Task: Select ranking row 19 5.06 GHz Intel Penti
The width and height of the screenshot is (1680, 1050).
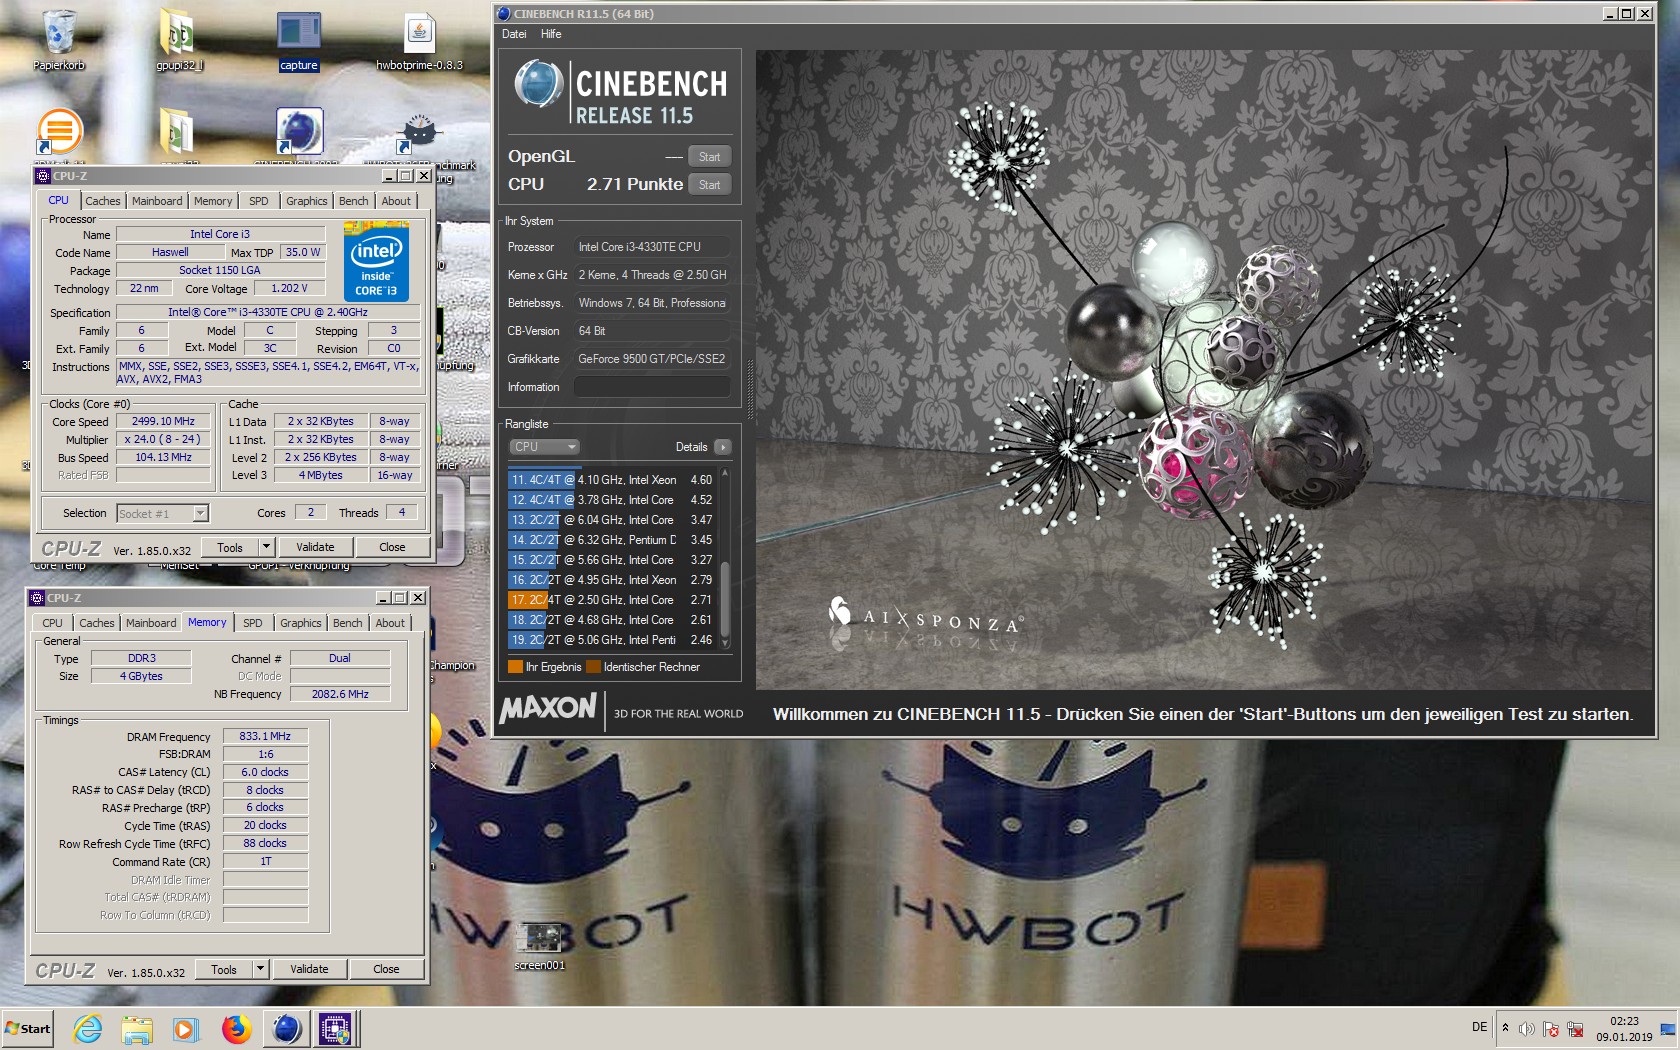Action: click(x=613, y=640)
